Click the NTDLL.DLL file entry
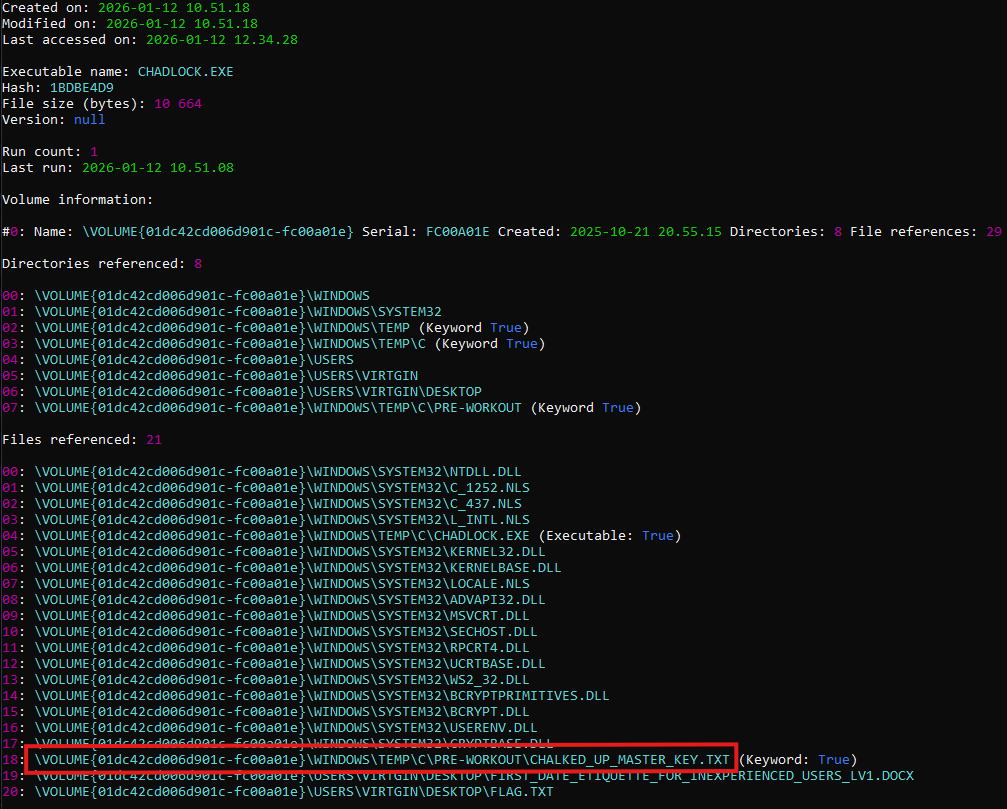1007x809 pixels. point(278,471)
